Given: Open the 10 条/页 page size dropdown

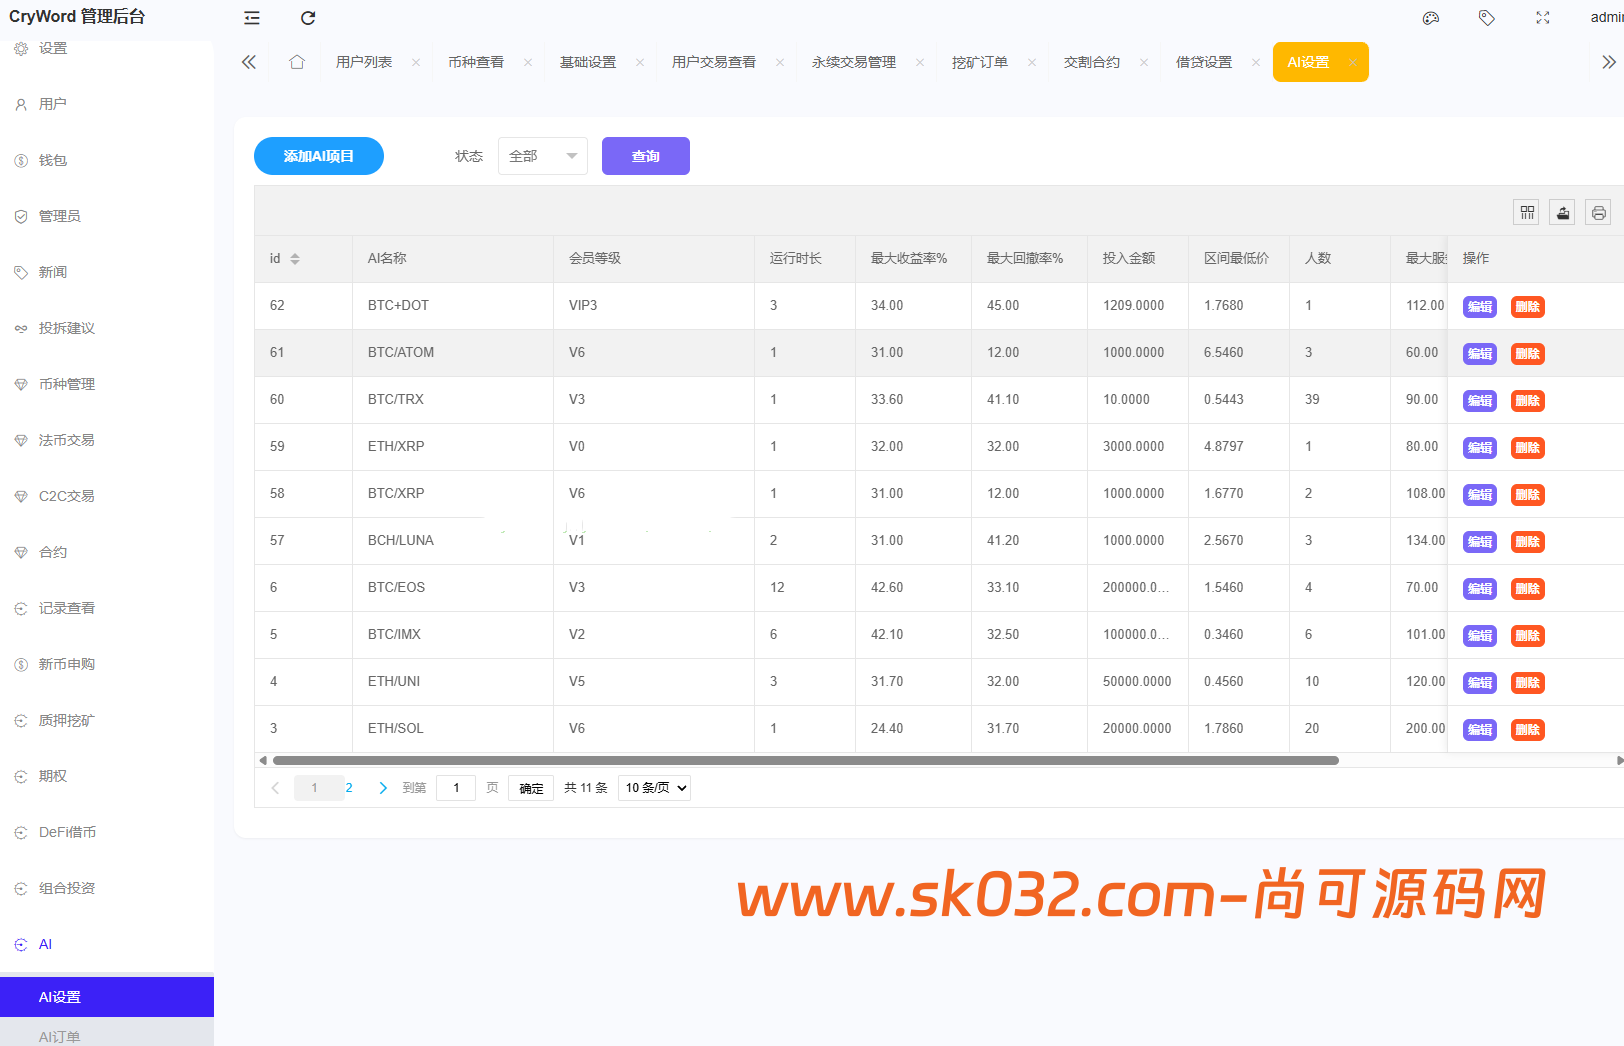Looking at the screenshot, I should 654,788.
